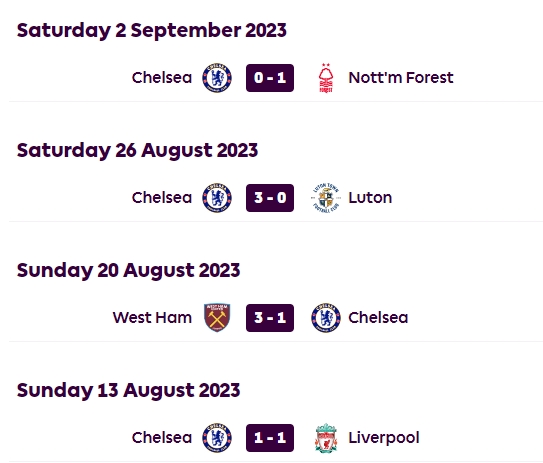Click Chelsea crest in Luton match
The width and height of the screenshot is (543, 463).
[217, 198]
